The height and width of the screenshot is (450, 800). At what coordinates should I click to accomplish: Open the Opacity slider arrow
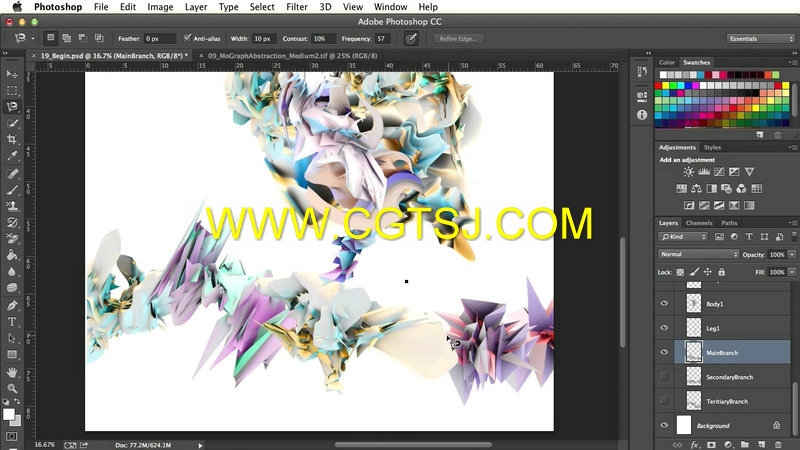tap(792, 255)
